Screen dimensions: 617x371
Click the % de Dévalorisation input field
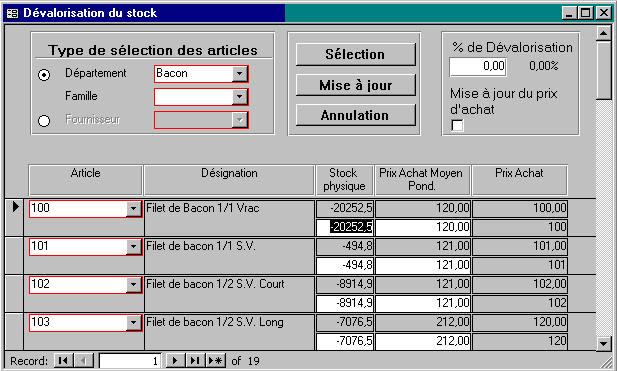(478, 66)
